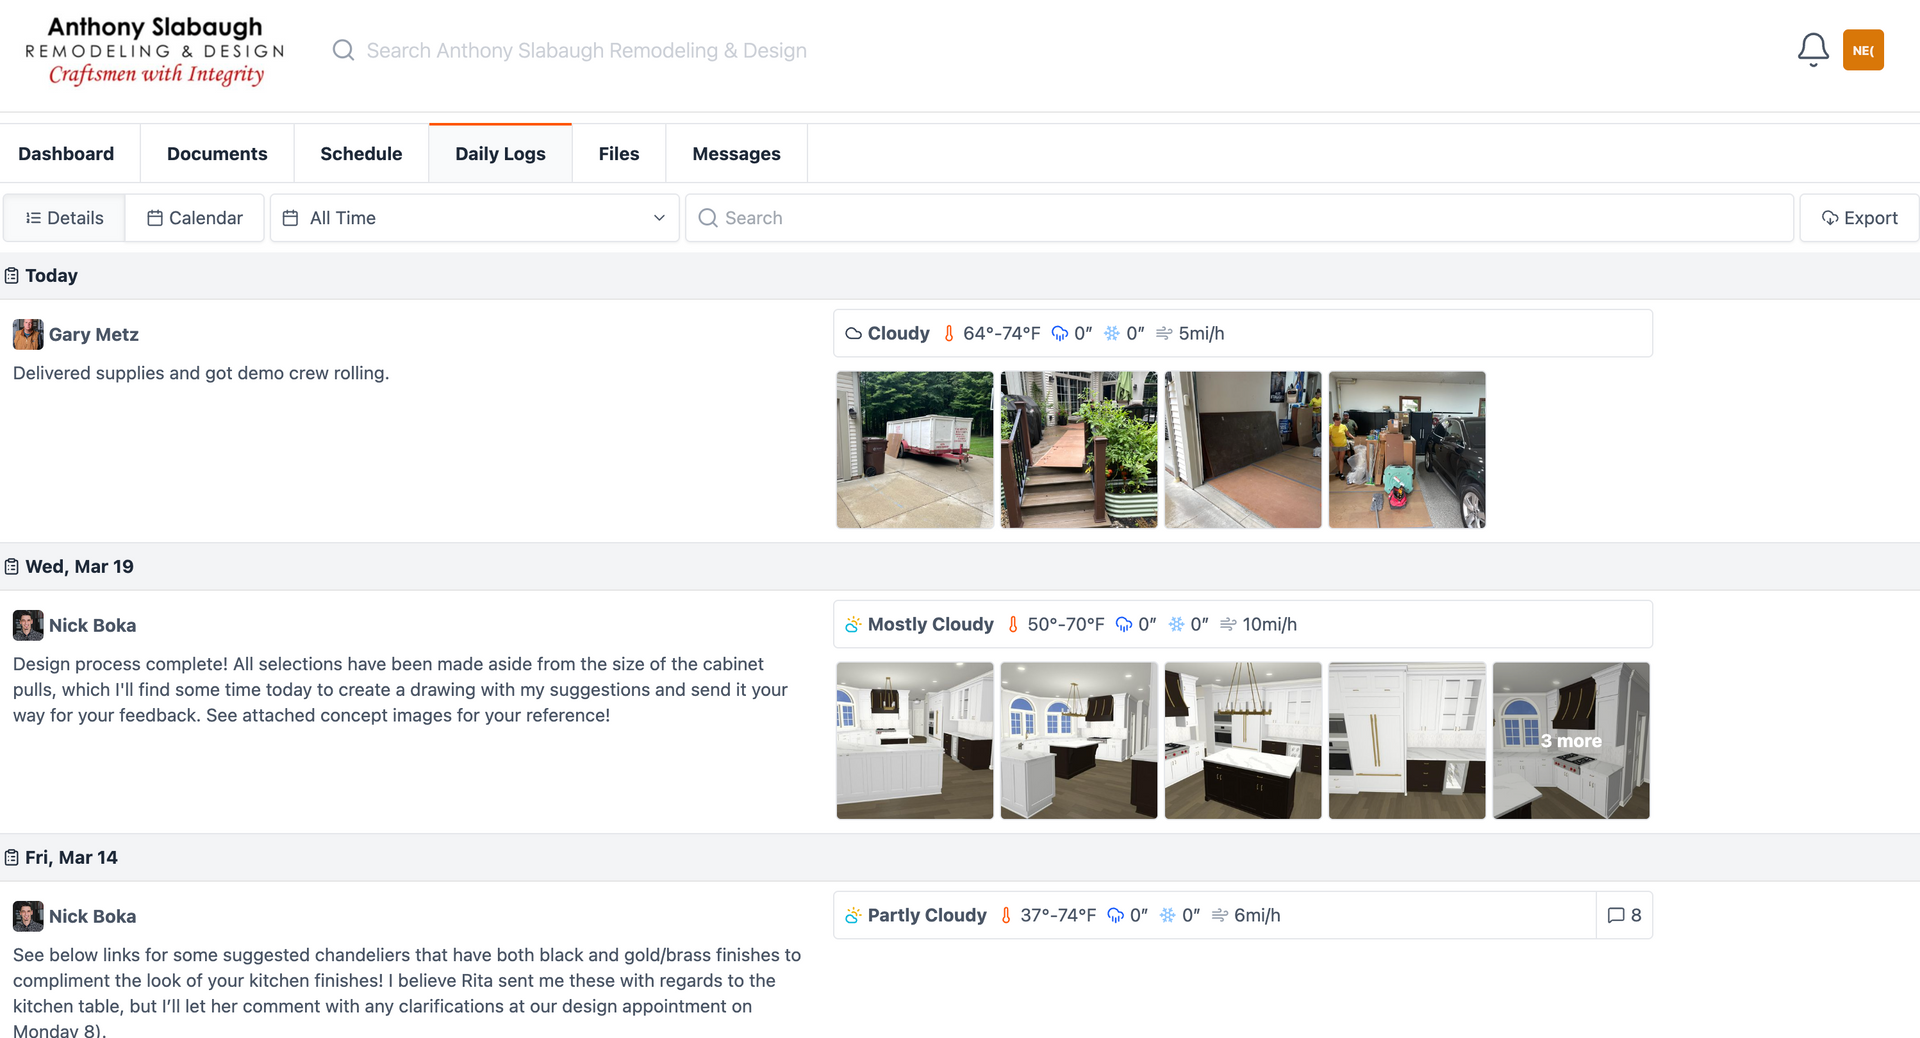Open the Documents tab
The width and height of the screenshot is (1920, 1038).
pyautogui.click(x=217, y=154)
